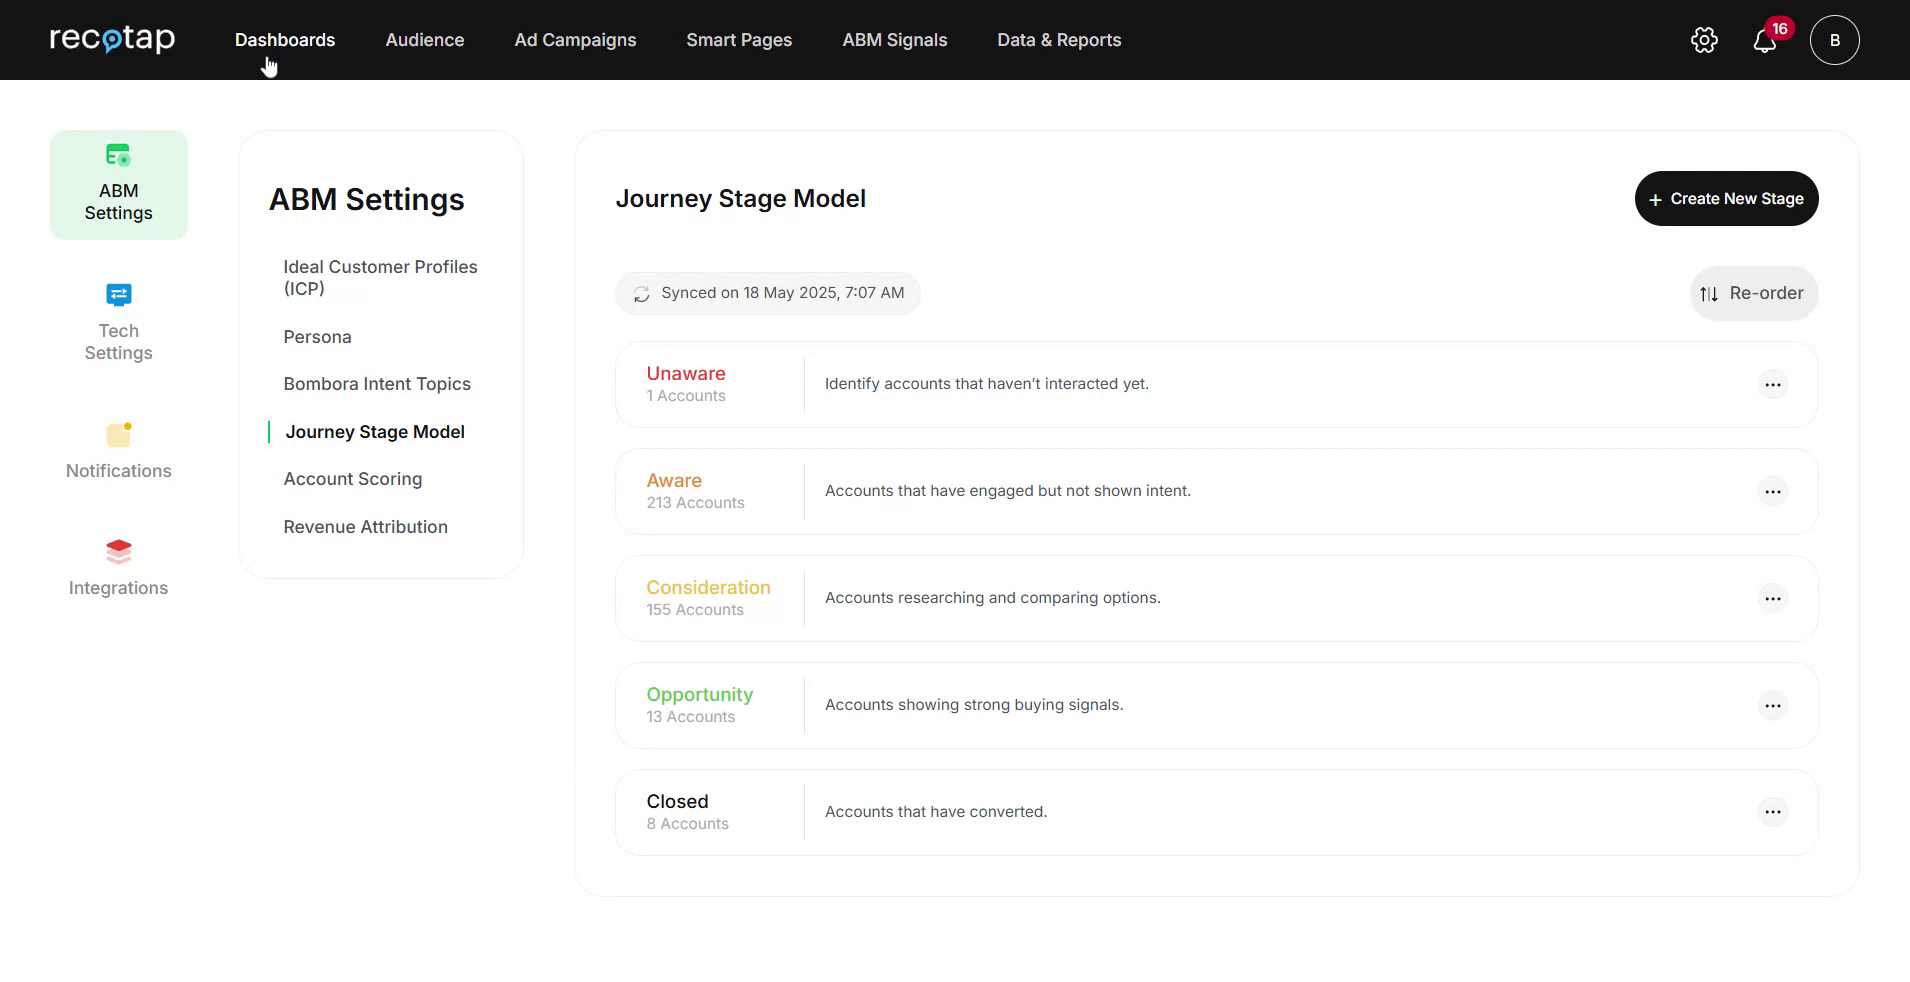Click the recotap logo
This screenshot has width=1910, height=982.
tap(112, 39)
